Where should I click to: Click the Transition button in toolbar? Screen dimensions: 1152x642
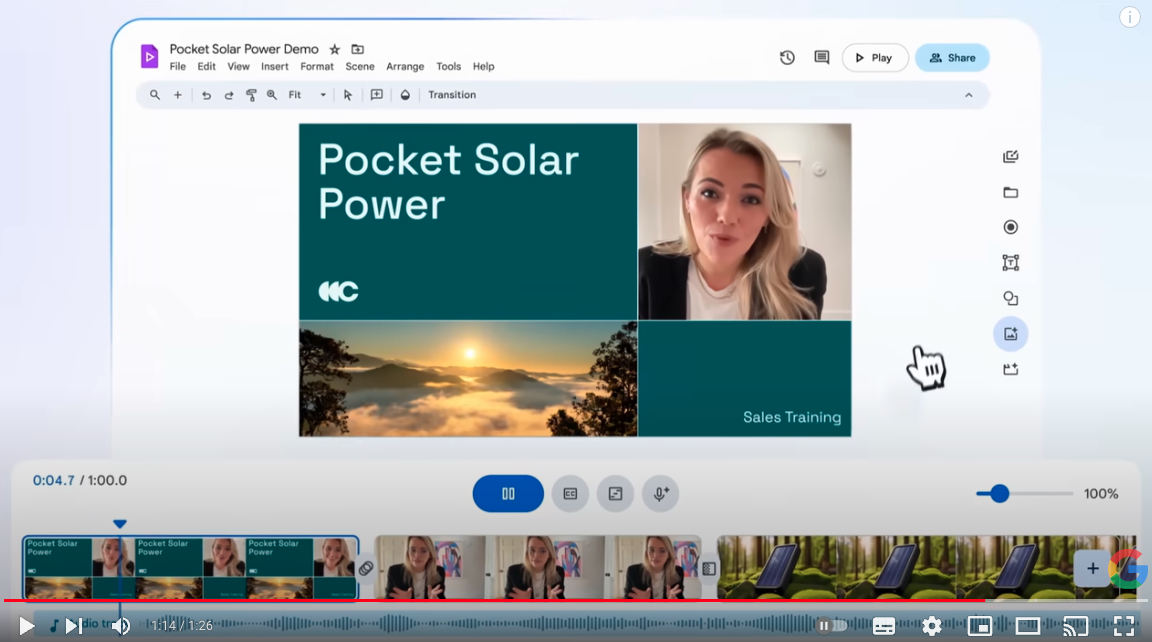click(x=452, y=95)
